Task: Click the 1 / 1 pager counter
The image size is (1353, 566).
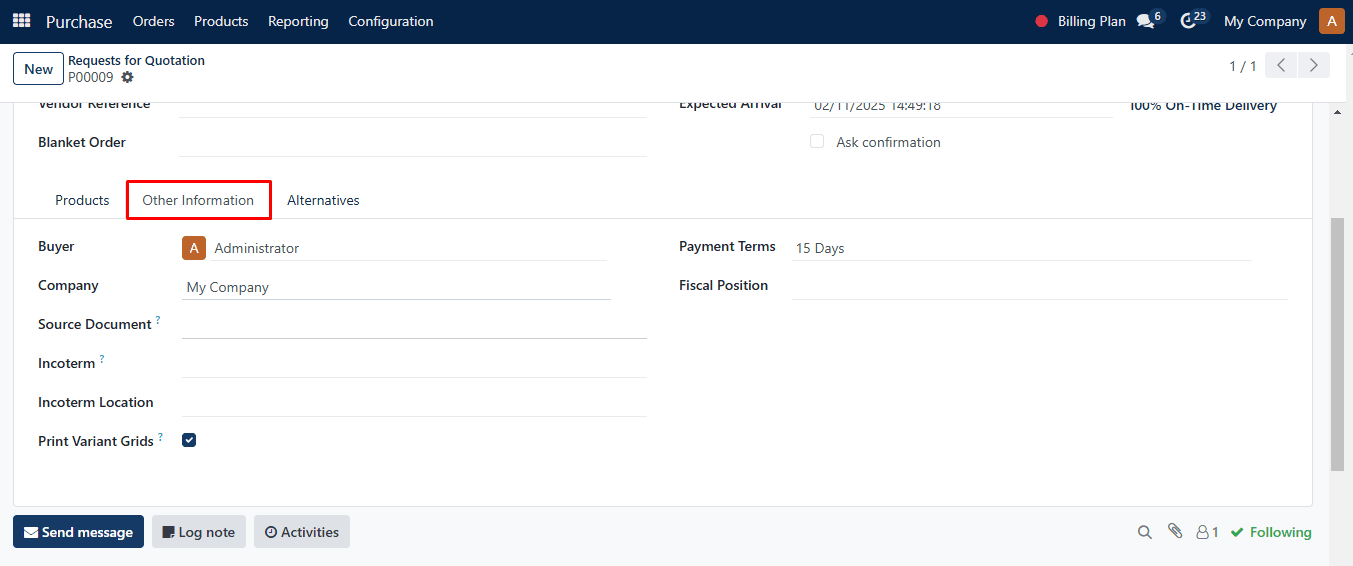Action: [1243, 66]
